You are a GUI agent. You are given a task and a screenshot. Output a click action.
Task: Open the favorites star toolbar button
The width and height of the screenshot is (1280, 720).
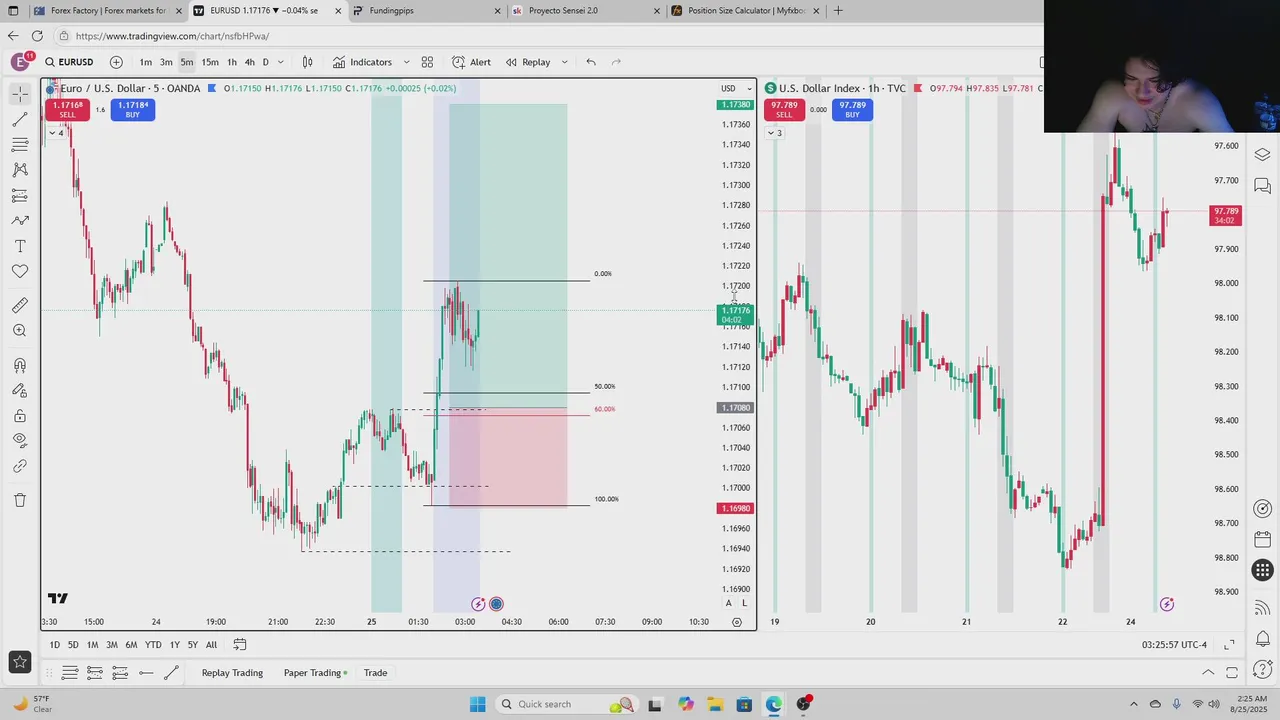20,661
